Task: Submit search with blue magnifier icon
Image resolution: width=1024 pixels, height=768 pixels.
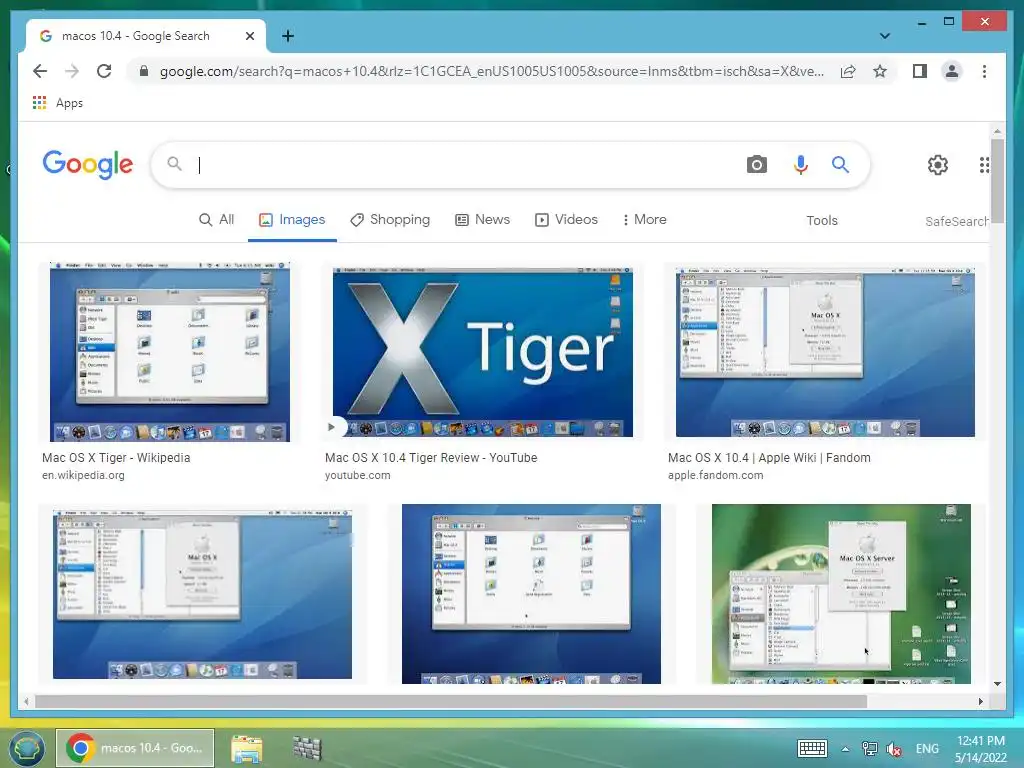Action: pos(840,165)
